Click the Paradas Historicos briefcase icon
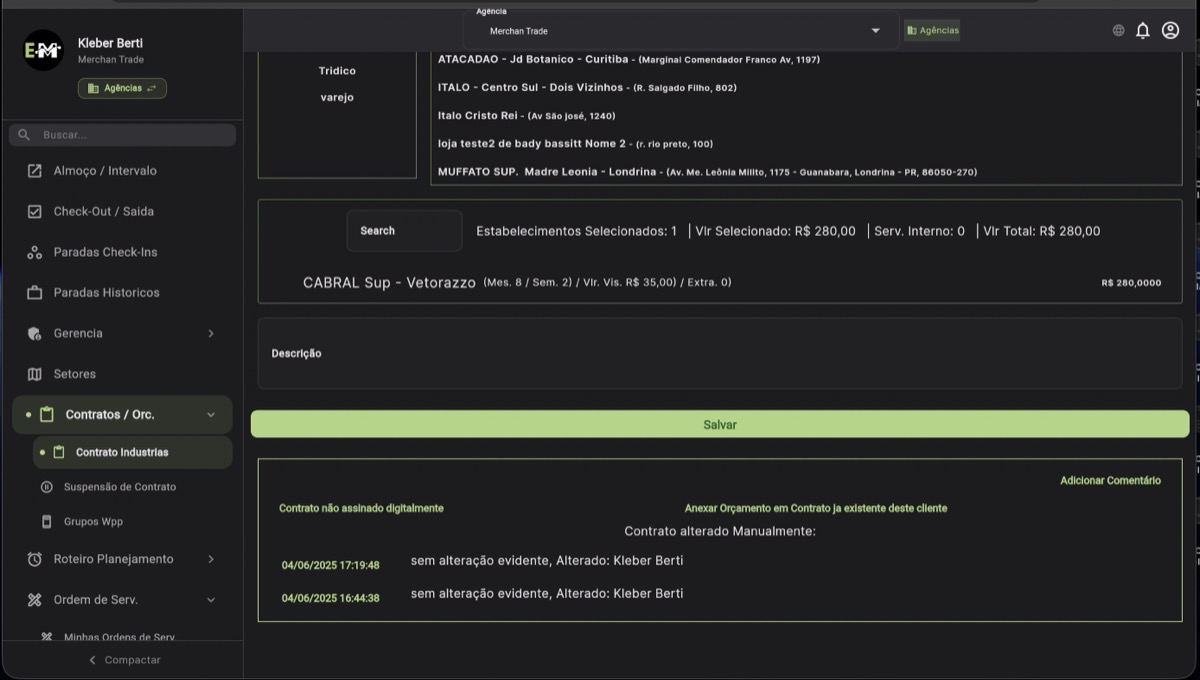Viewport: 1200px width, 680px height. pyautogui.click(x=35, y=293)
